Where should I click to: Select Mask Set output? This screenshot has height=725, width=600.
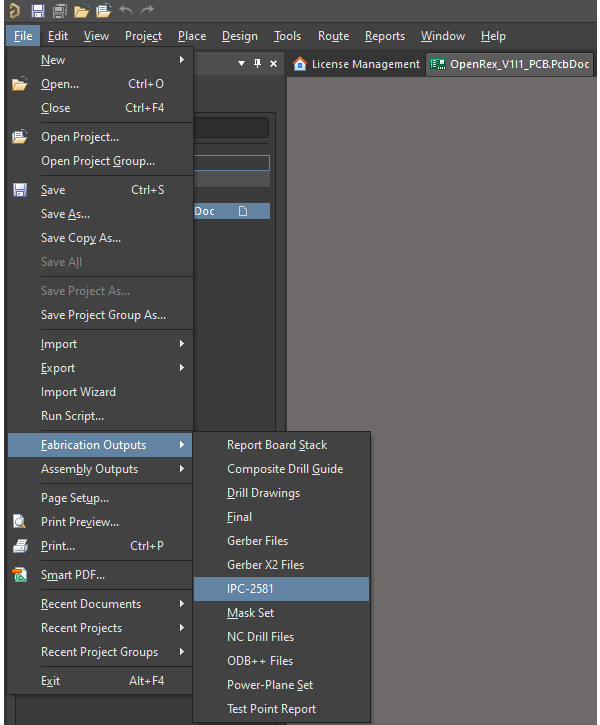pyautogui.click(x=282, y=613)
